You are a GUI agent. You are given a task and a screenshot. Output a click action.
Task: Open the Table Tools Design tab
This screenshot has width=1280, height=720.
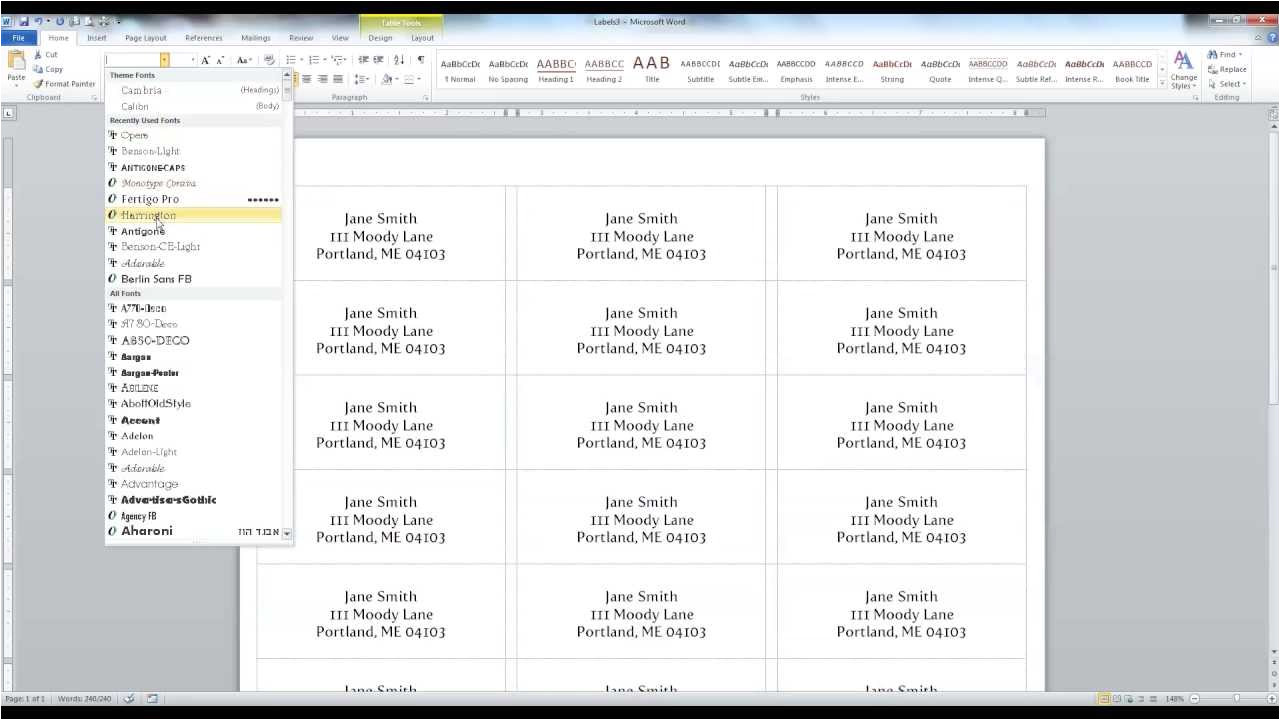point(381,37)
